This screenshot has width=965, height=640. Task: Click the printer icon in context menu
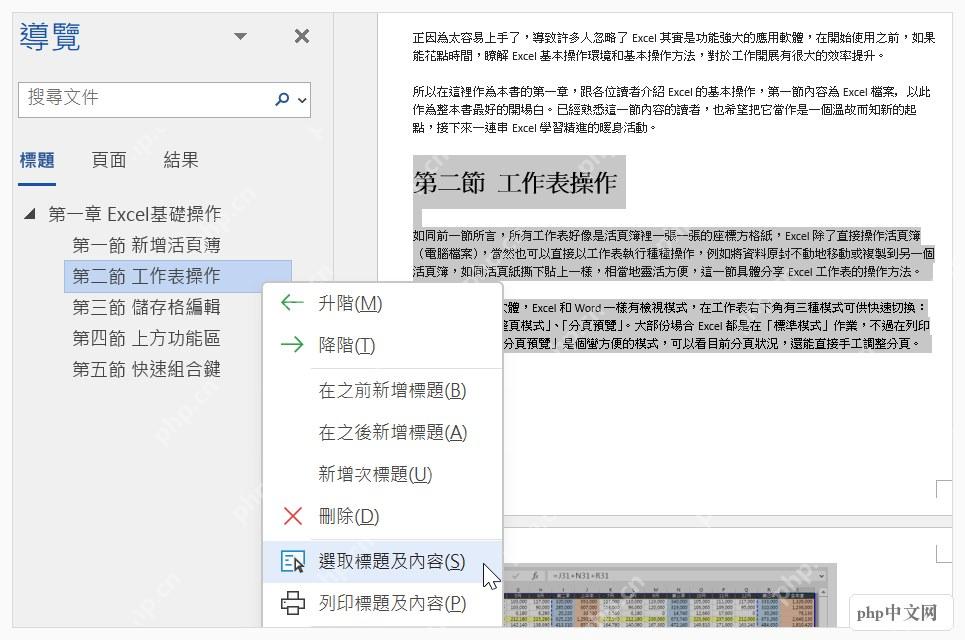[293, 603]
